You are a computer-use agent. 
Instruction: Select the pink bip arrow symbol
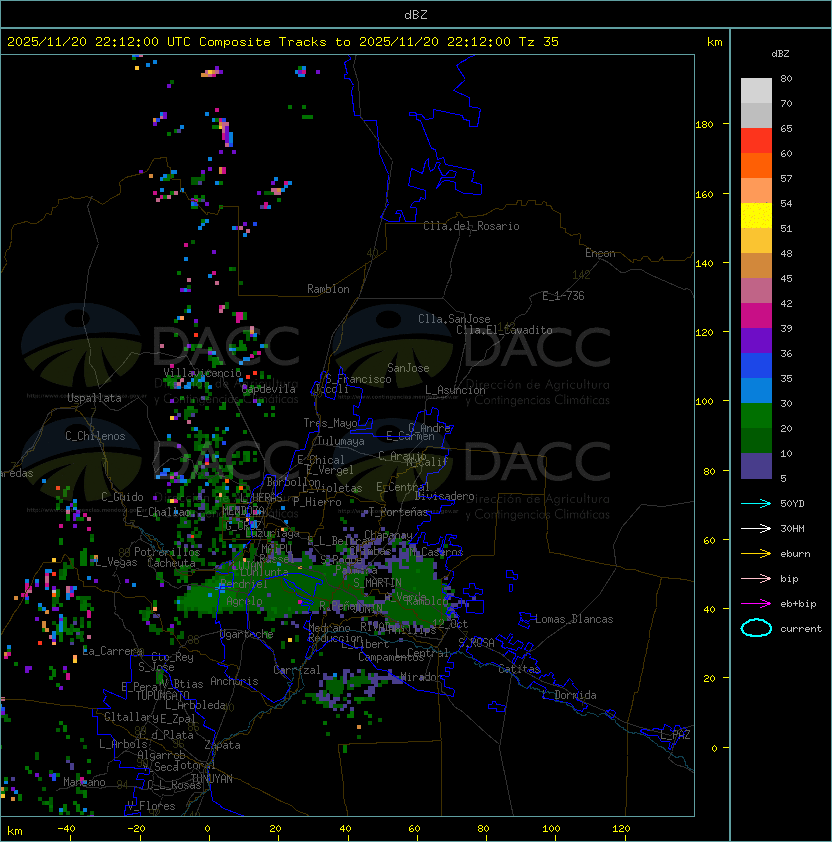click(x=756, y=578)
